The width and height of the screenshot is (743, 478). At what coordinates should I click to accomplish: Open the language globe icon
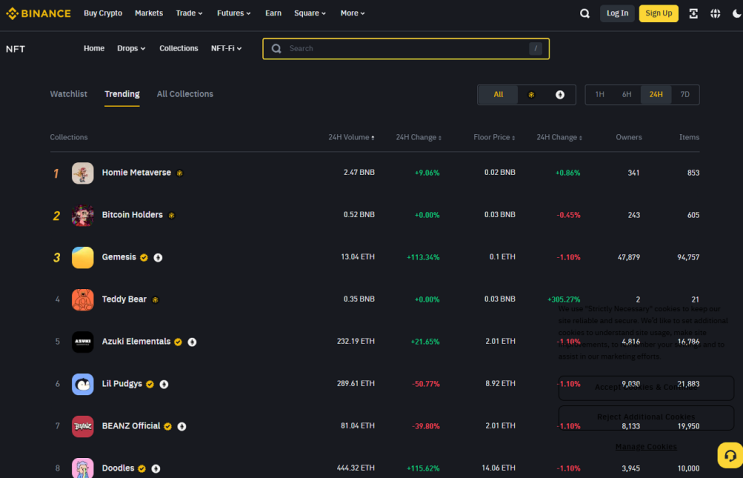[715, 14]
